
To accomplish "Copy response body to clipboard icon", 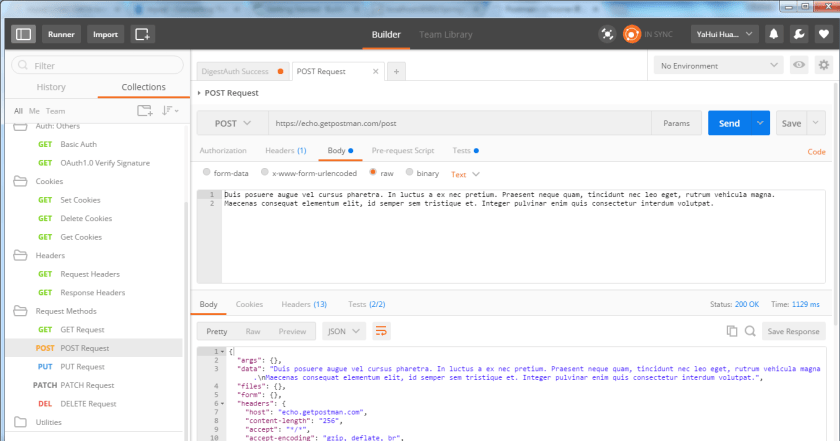I will coord(732,331).
